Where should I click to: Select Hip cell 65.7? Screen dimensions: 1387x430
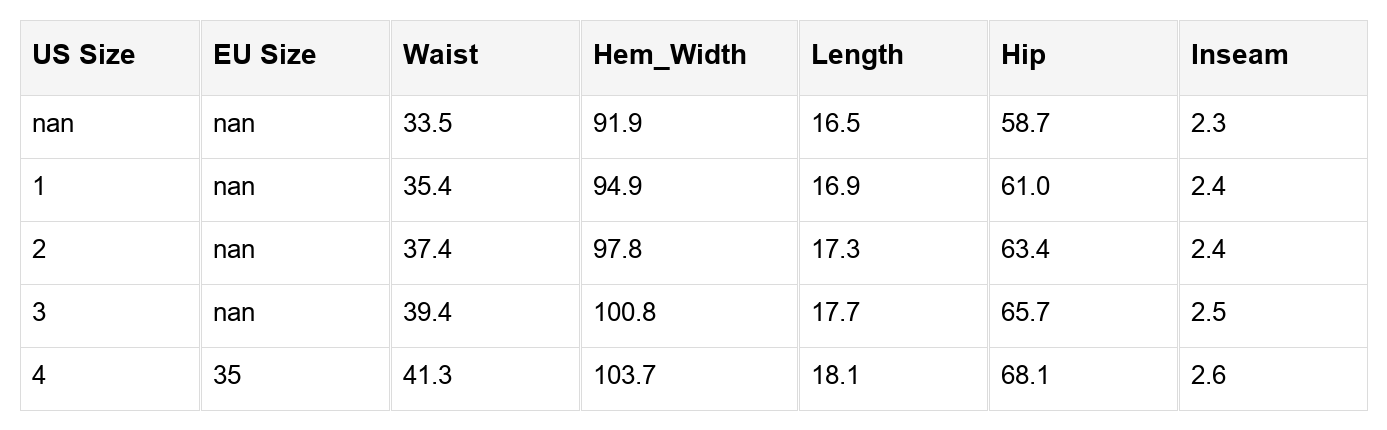1025,312
